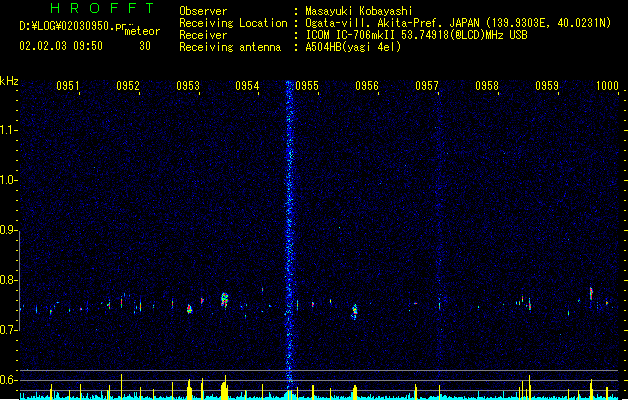Click the strong meteor echo after 0953
The height and width of the screenshot is (400, 629).
pyautogui.click(x=224, y=300)
